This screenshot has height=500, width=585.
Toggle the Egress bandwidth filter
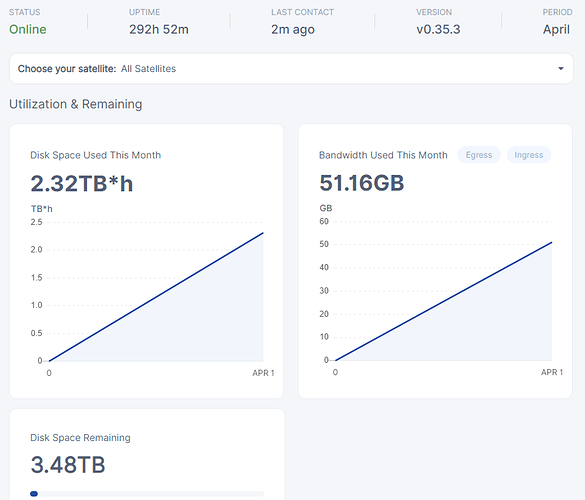(x=479, y=155)
